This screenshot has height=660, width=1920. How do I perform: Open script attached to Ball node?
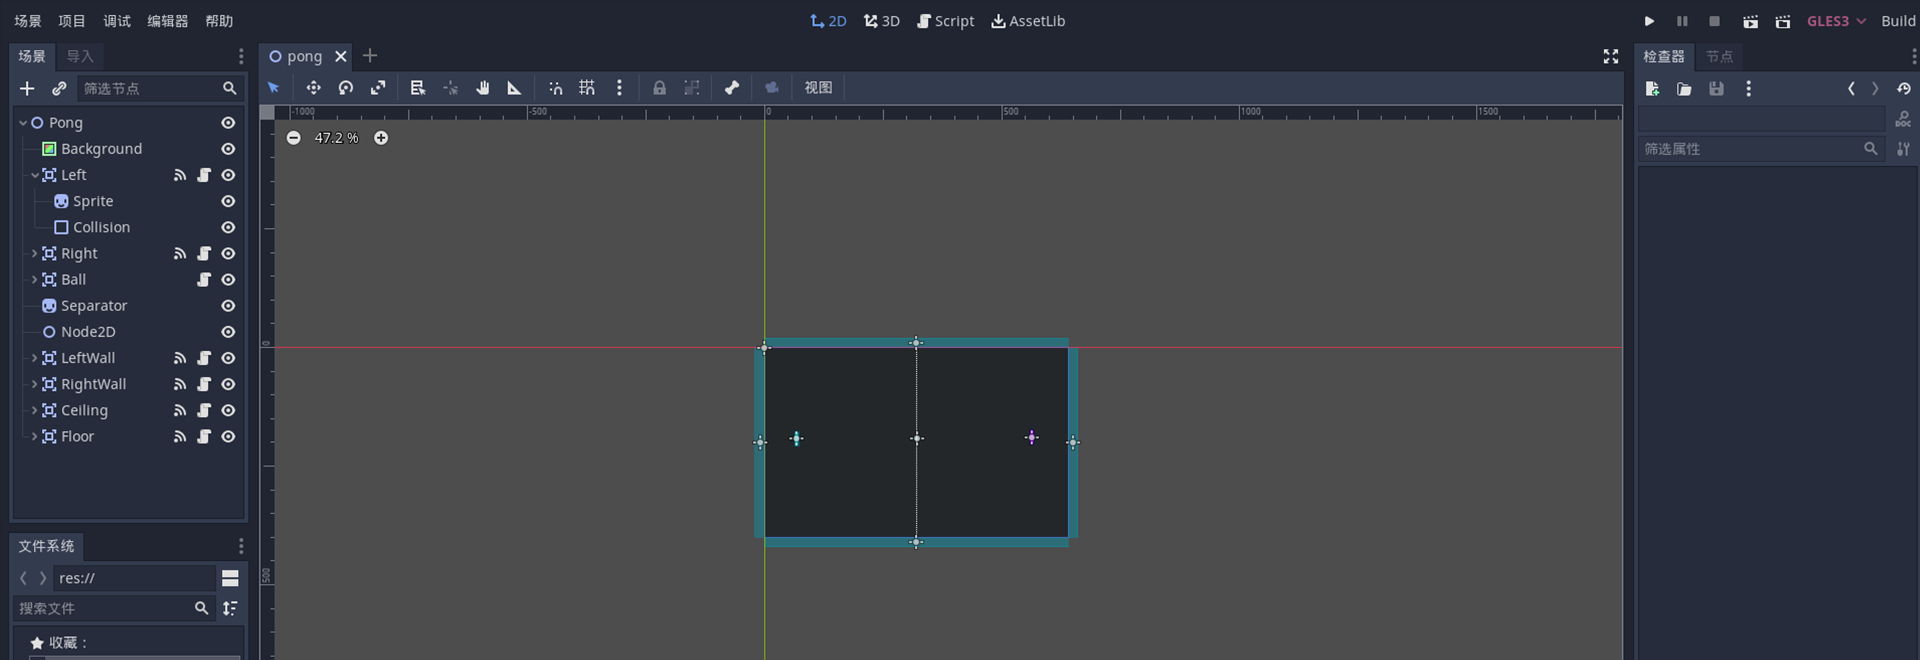pos(204,280)
